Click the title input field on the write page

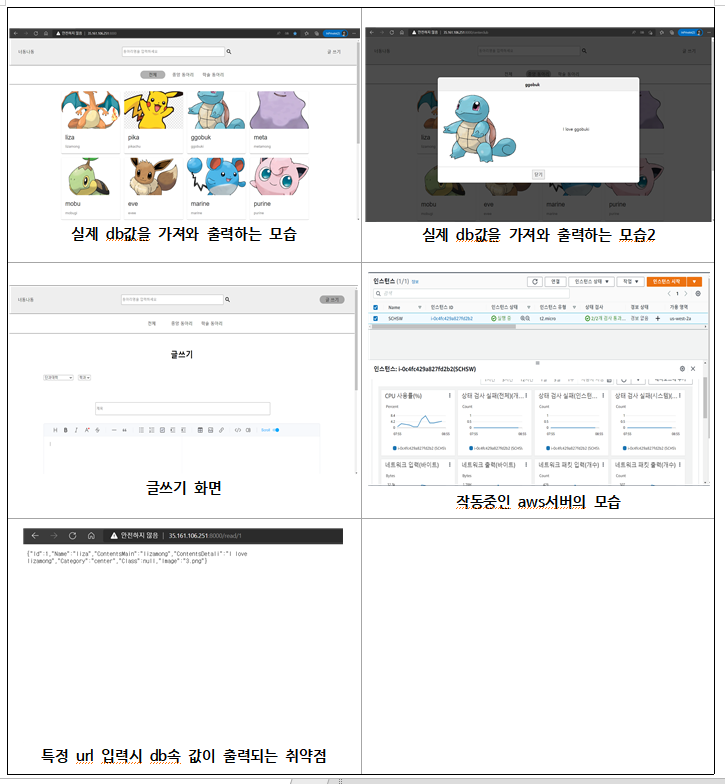point(182,408)
